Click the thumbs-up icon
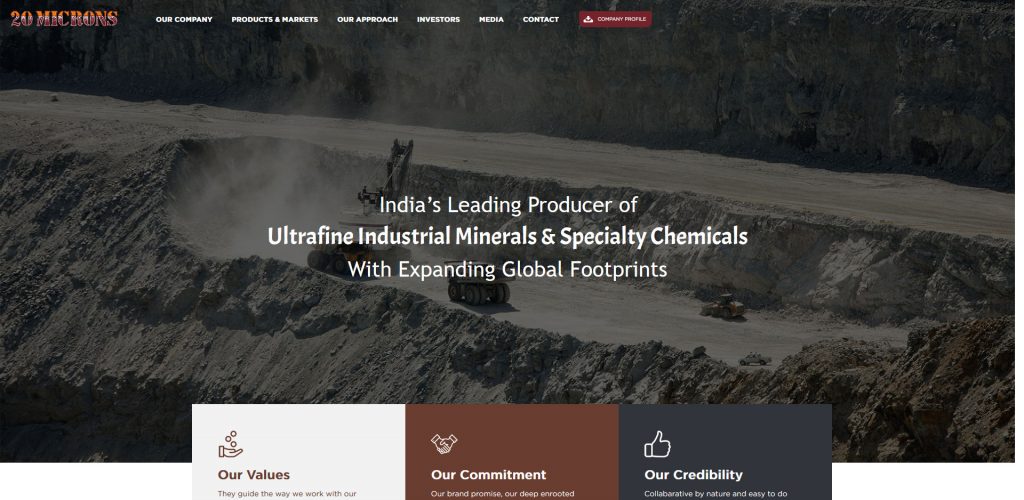This screenshot has height=500, width=1024. (657, 444)
